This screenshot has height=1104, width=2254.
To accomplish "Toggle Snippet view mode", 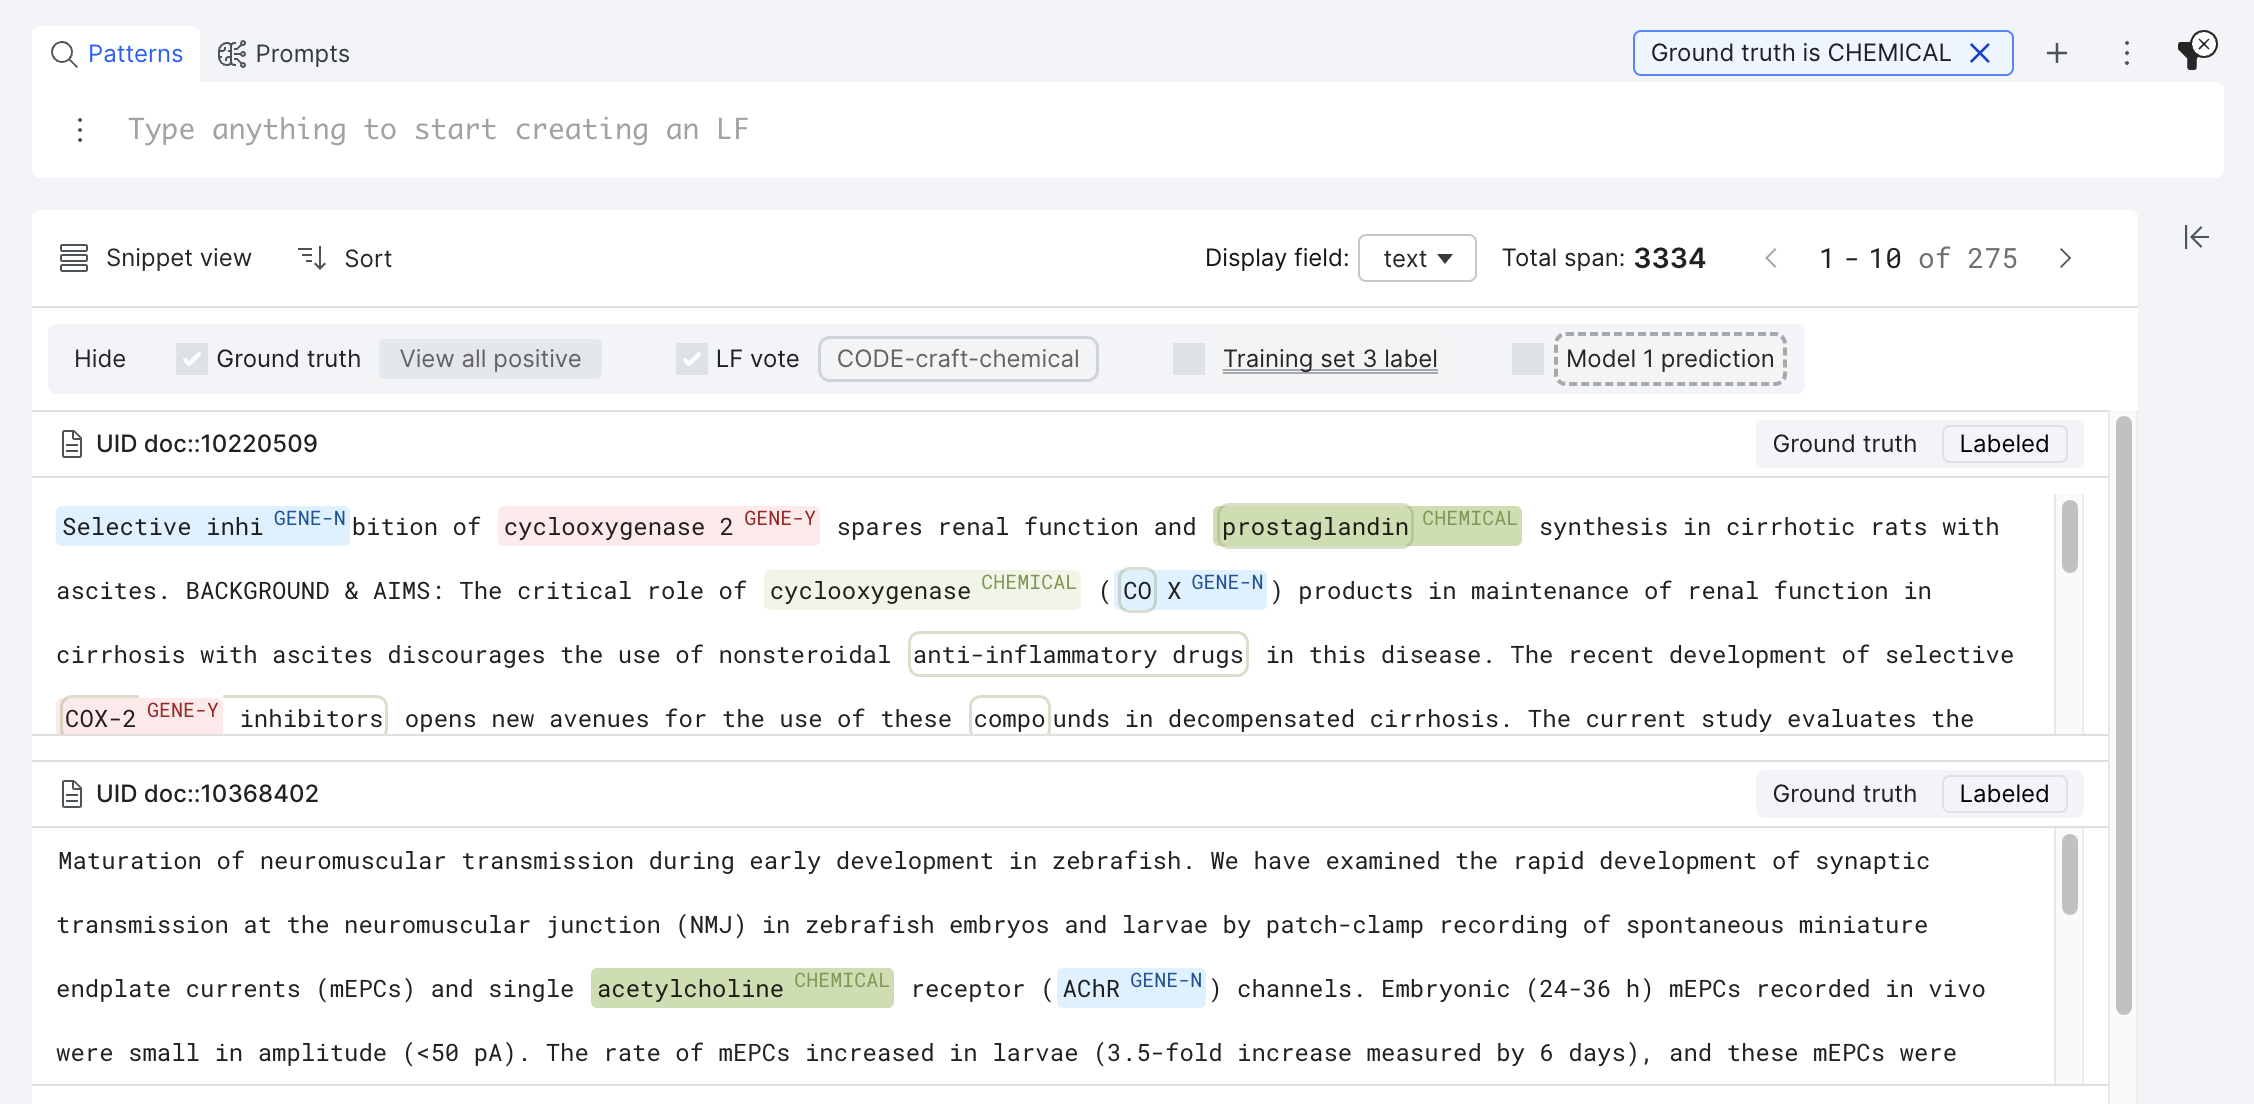I will pos(156,258).
